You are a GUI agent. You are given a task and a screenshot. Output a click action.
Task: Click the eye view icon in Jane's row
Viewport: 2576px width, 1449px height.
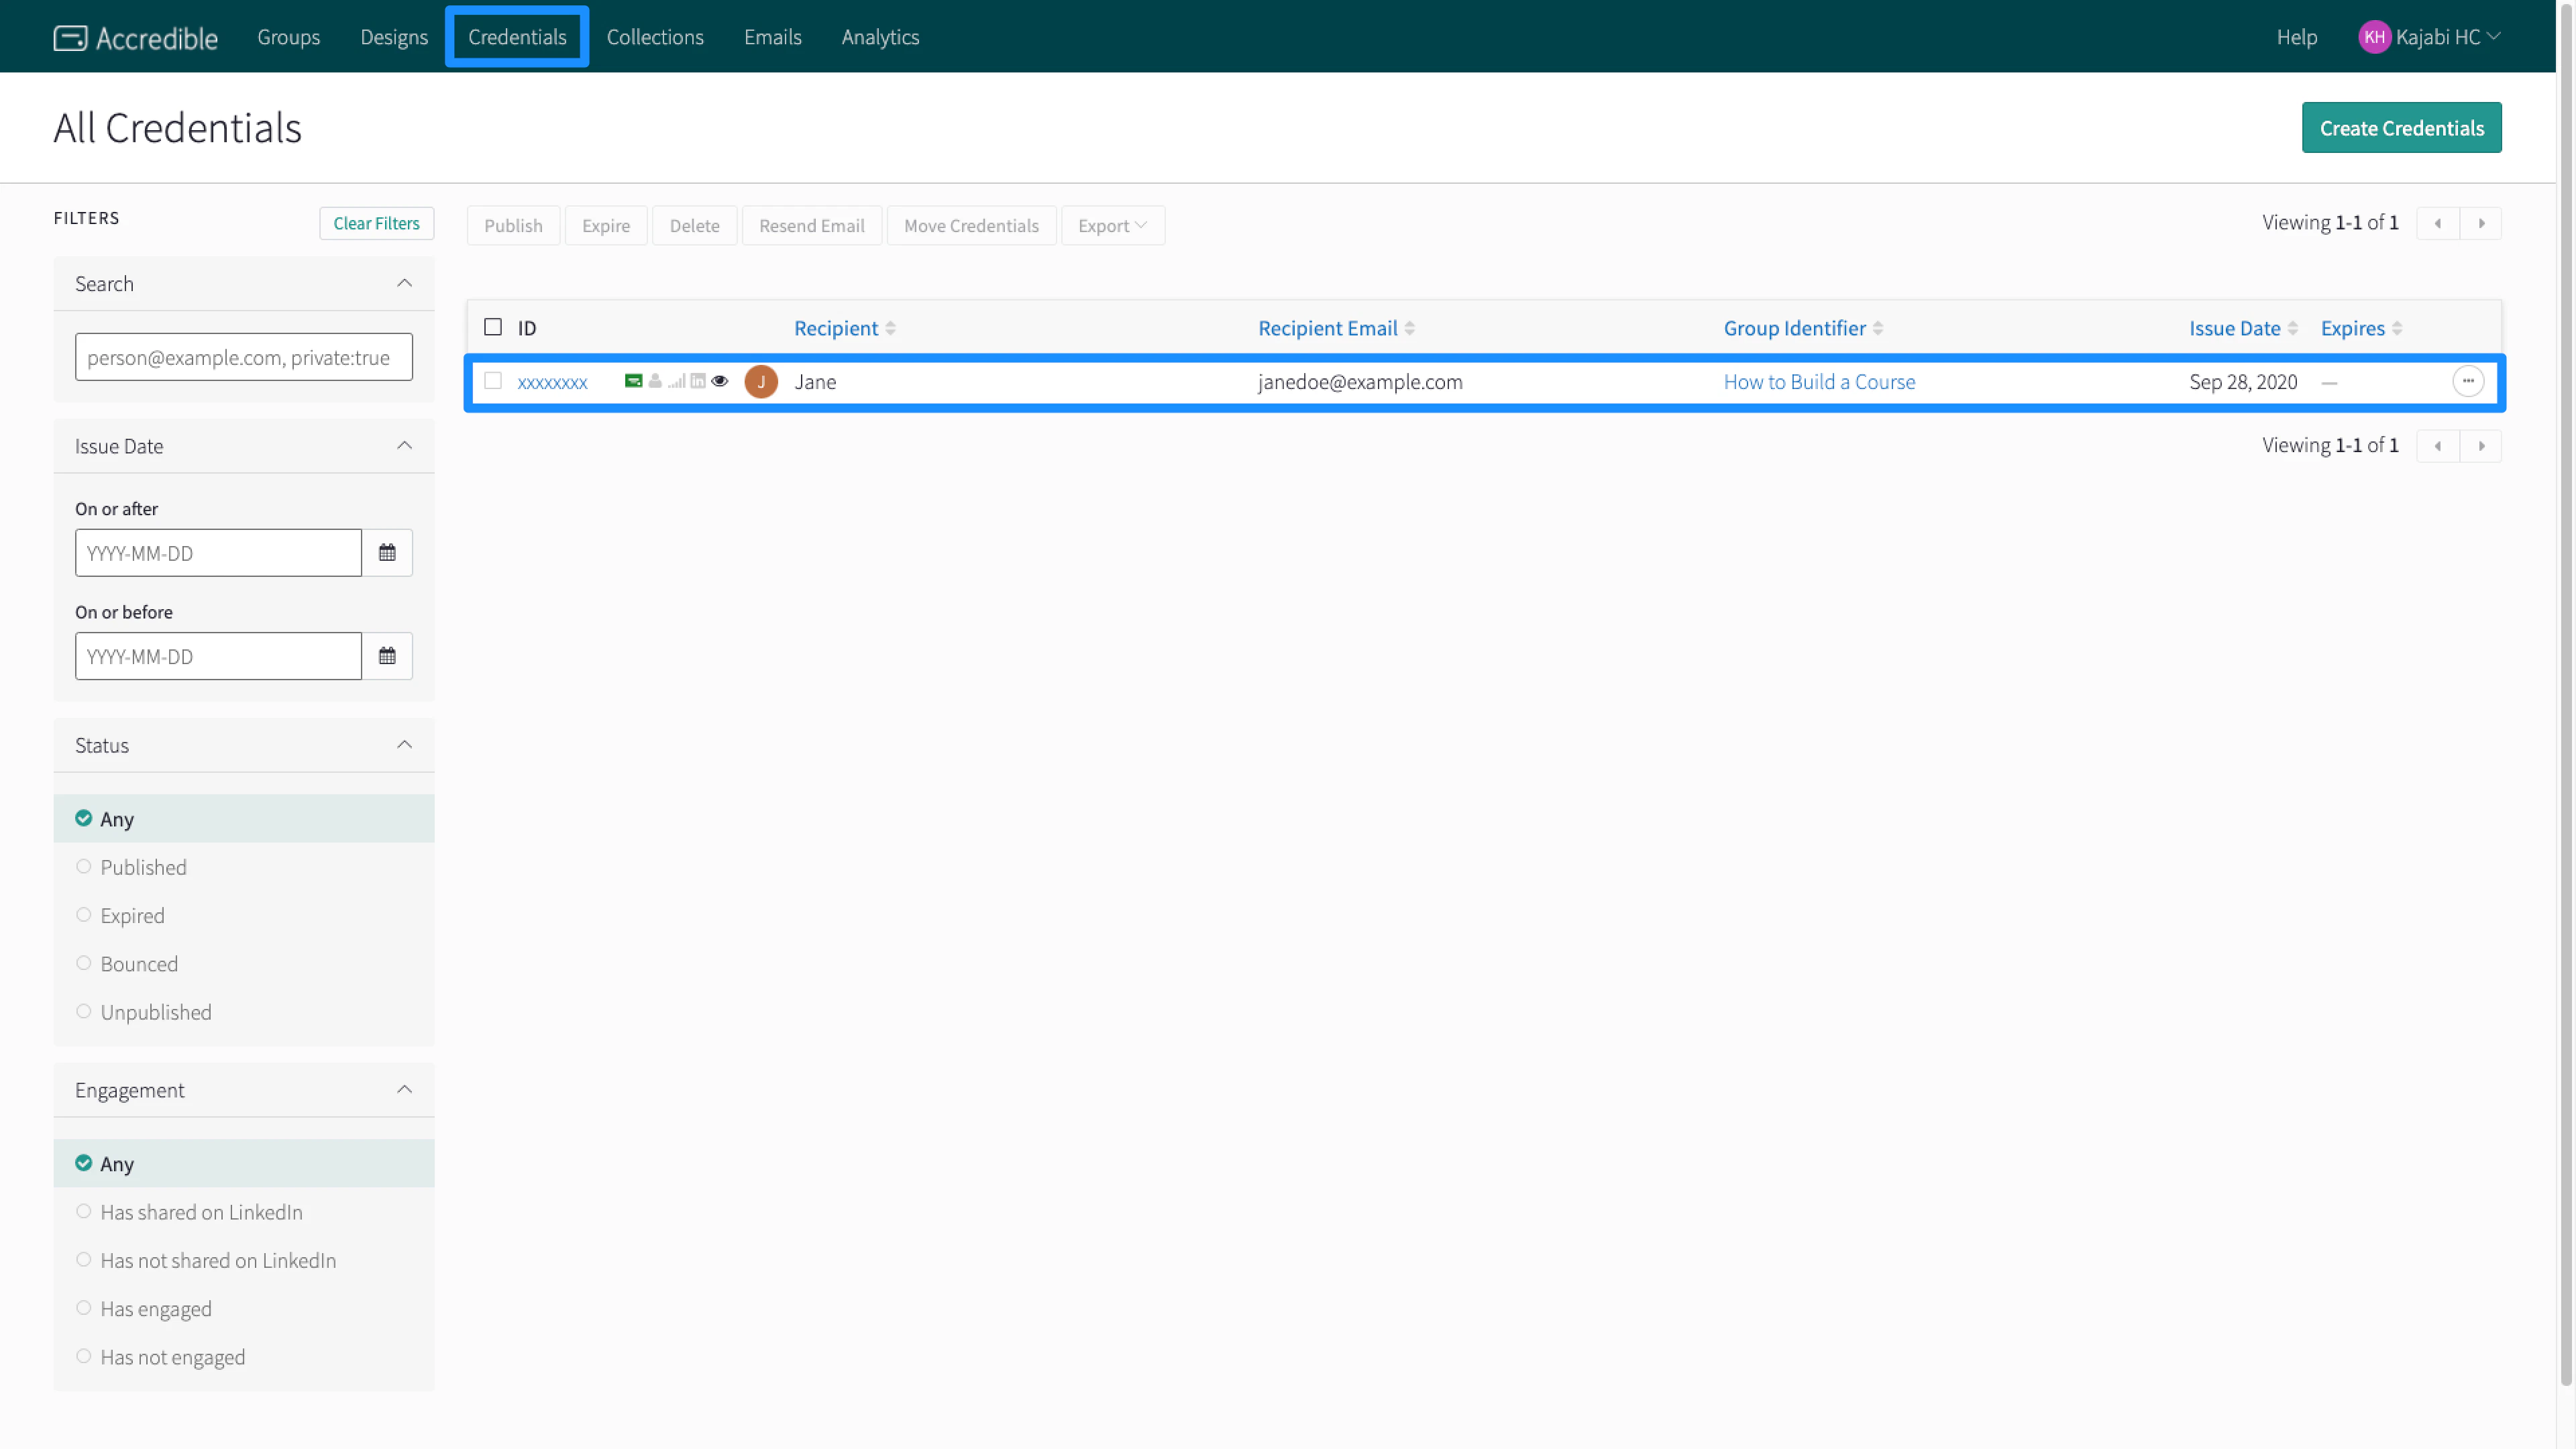(x=719, y=381)
